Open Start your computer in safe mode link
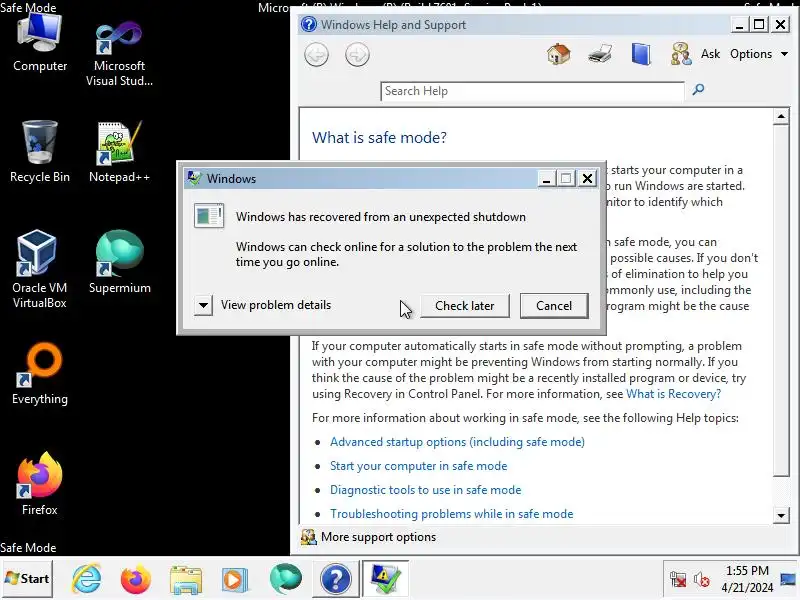 [x=418, y=466]
